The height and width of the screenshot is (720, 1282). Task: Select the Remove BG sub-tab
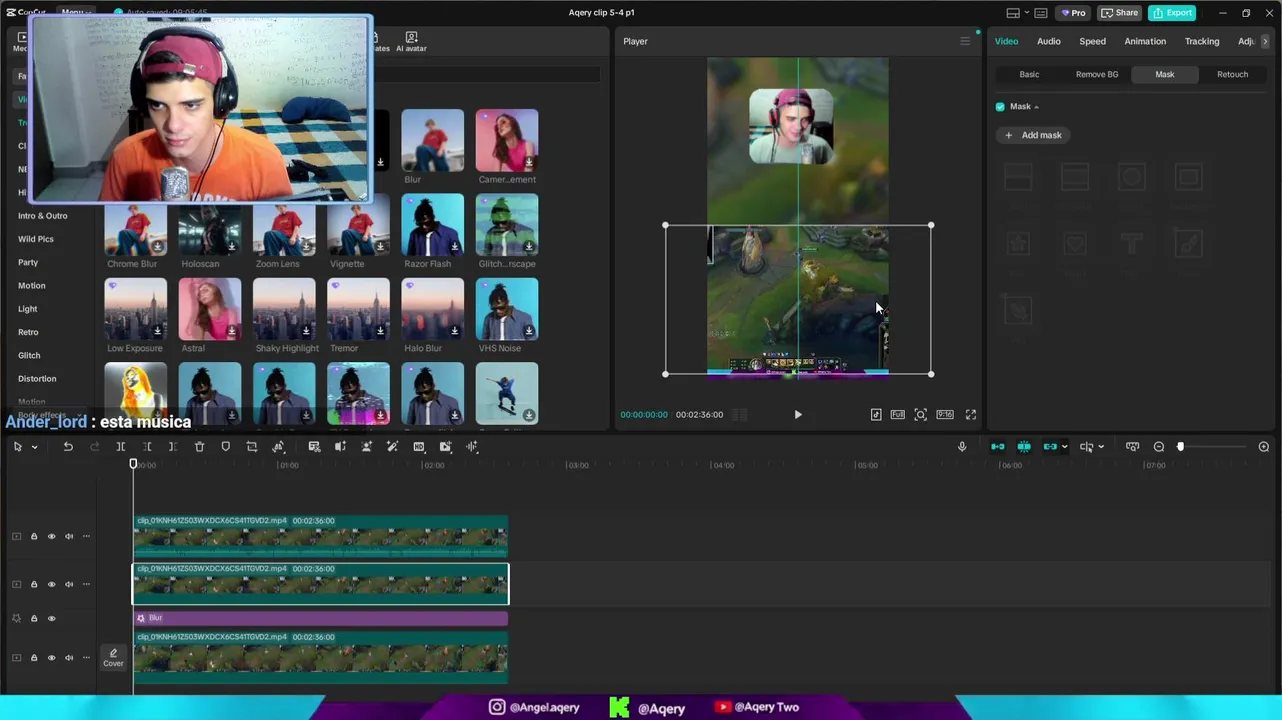tap(1097, 74)
